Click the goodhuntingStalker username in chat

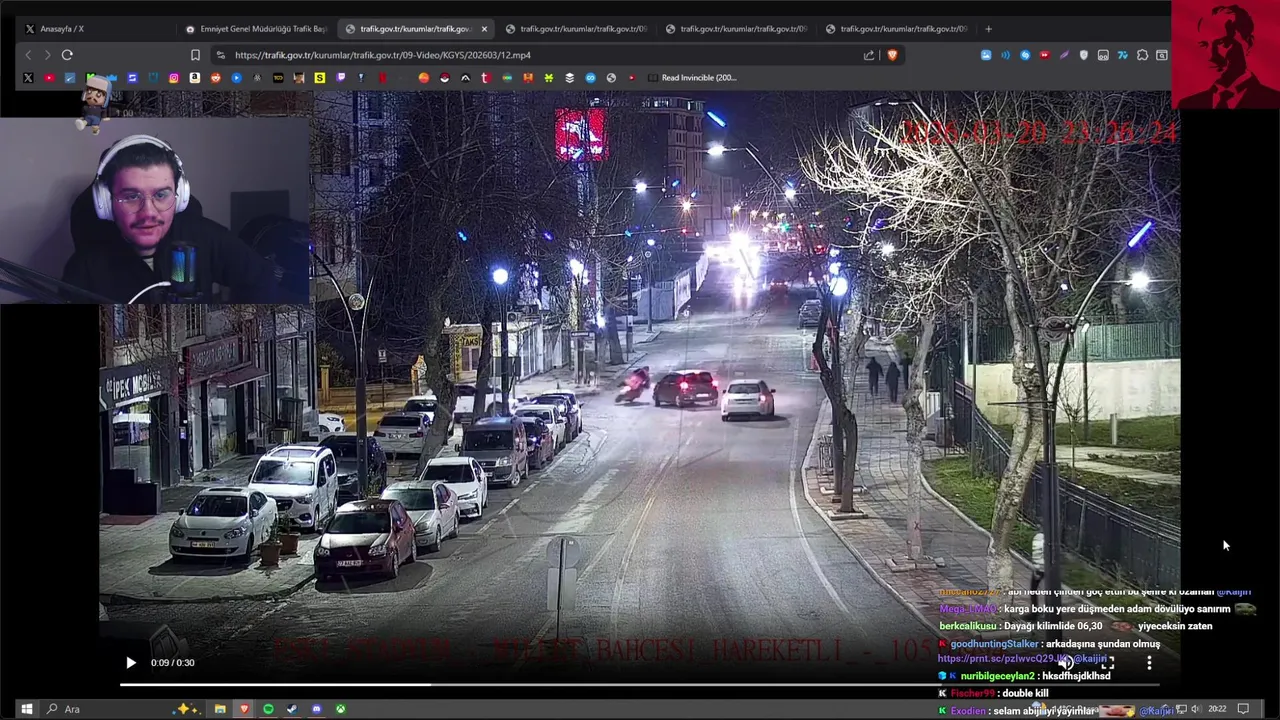pos(994,644)
